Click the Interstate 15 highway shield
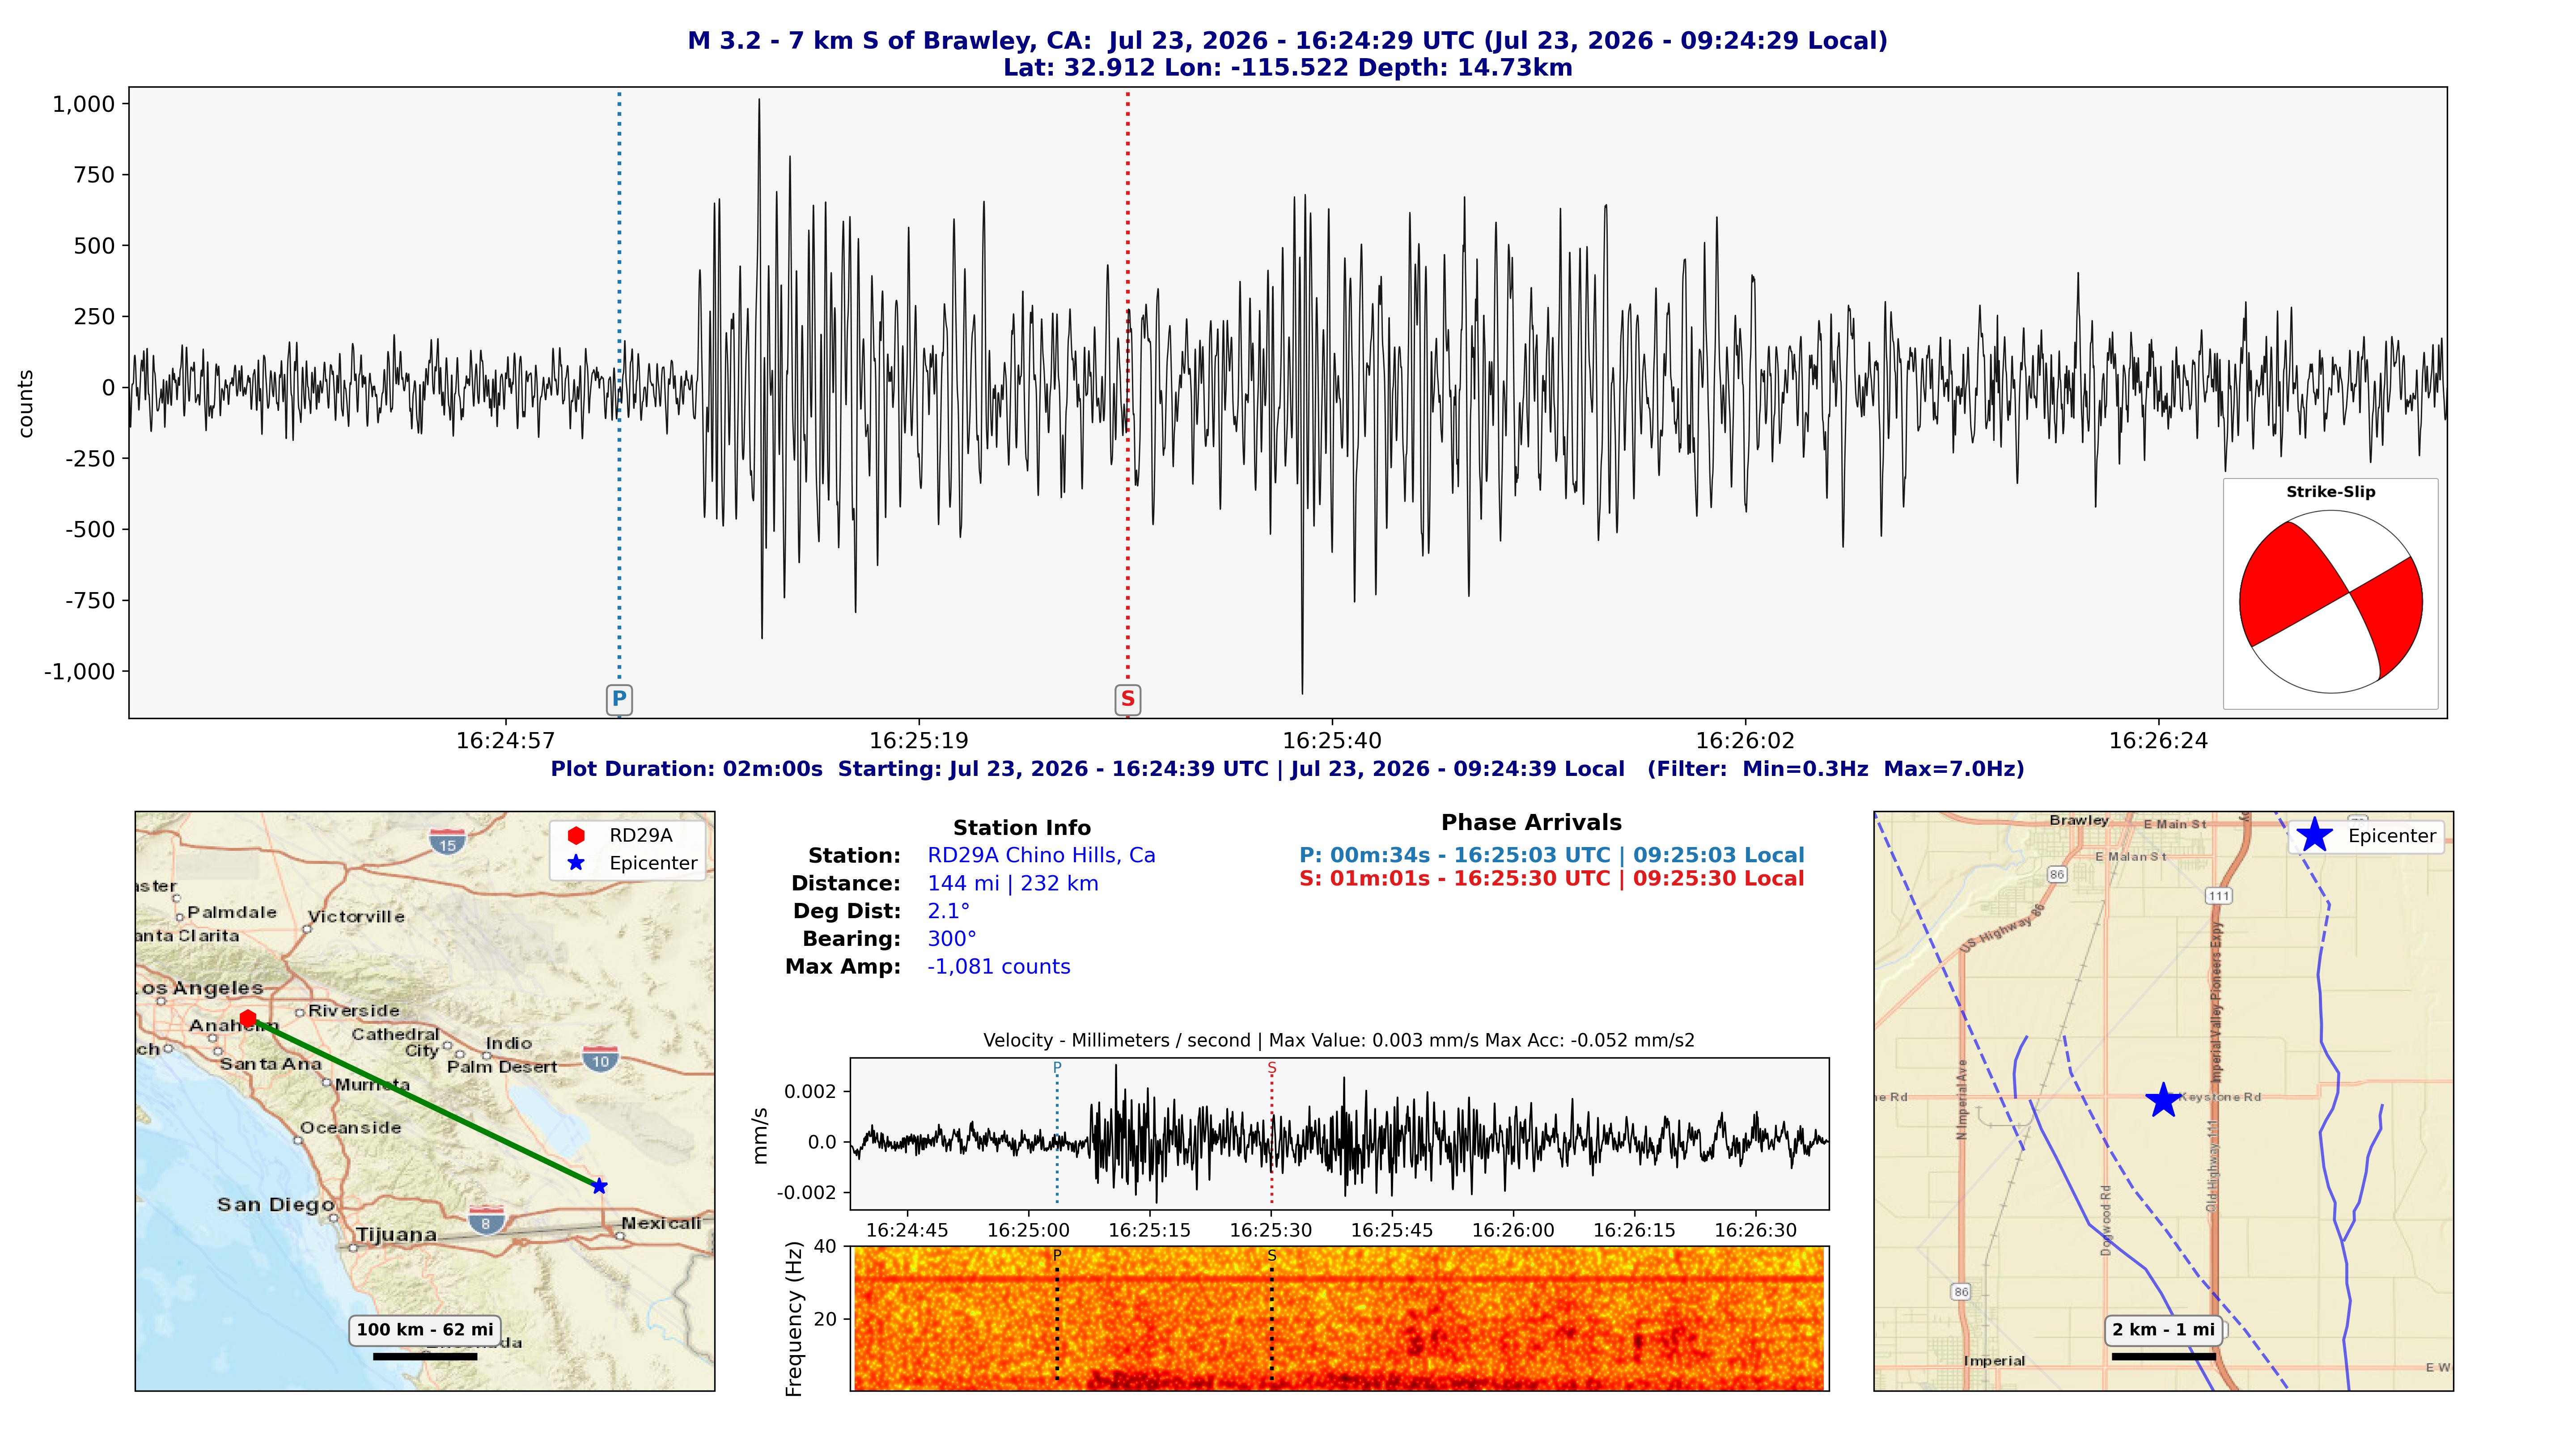The width and height of the screenshot is (2576, 1449). [x=447, y=841]
